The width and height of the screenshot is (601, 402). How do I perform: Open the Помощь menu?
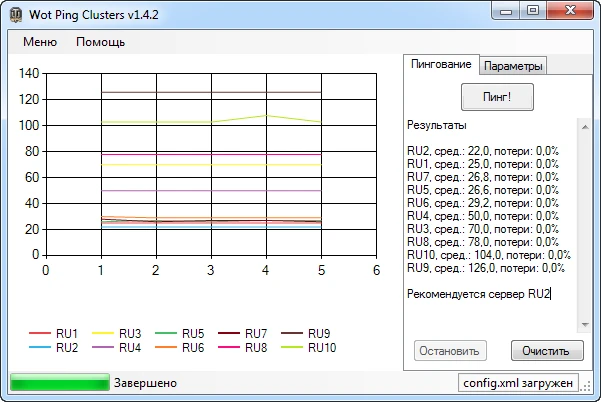coord(101,42)
